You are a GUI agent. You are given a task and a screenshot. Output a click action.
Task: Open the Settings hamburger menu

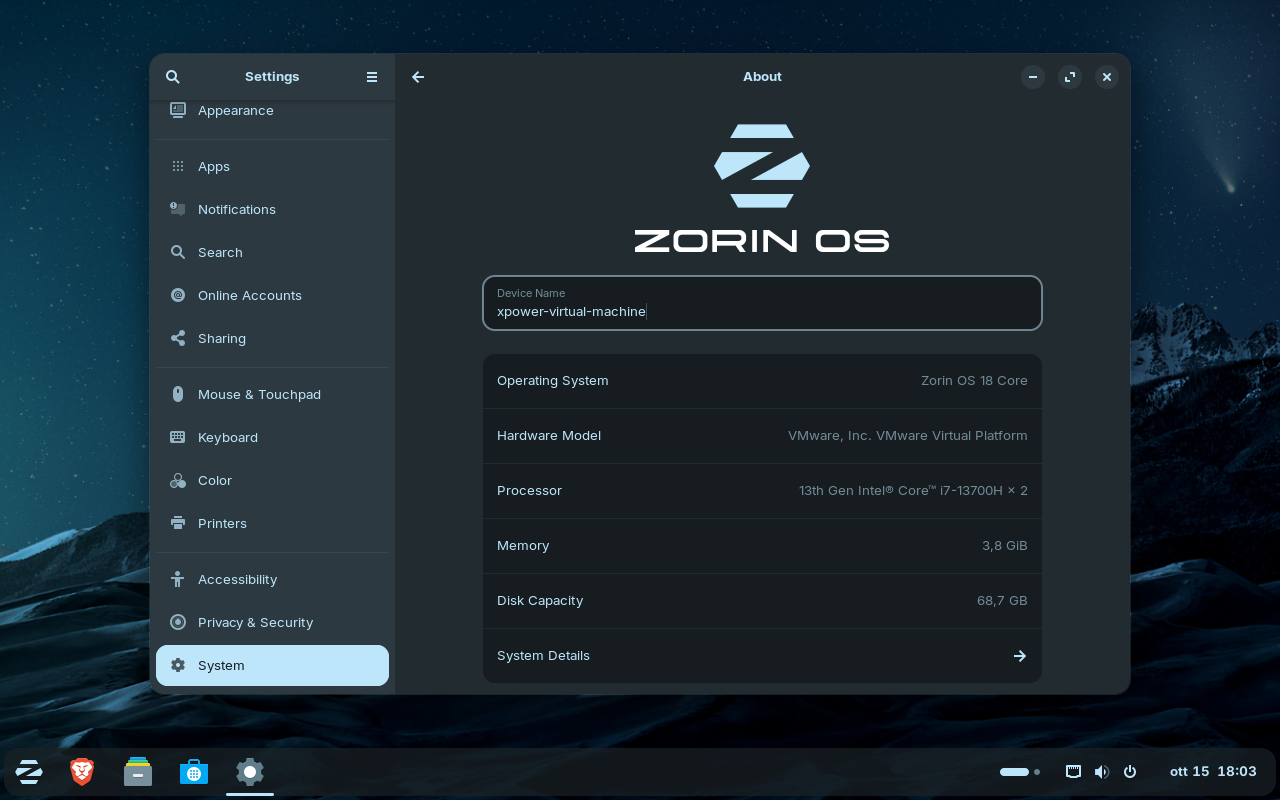coord(372,77)
